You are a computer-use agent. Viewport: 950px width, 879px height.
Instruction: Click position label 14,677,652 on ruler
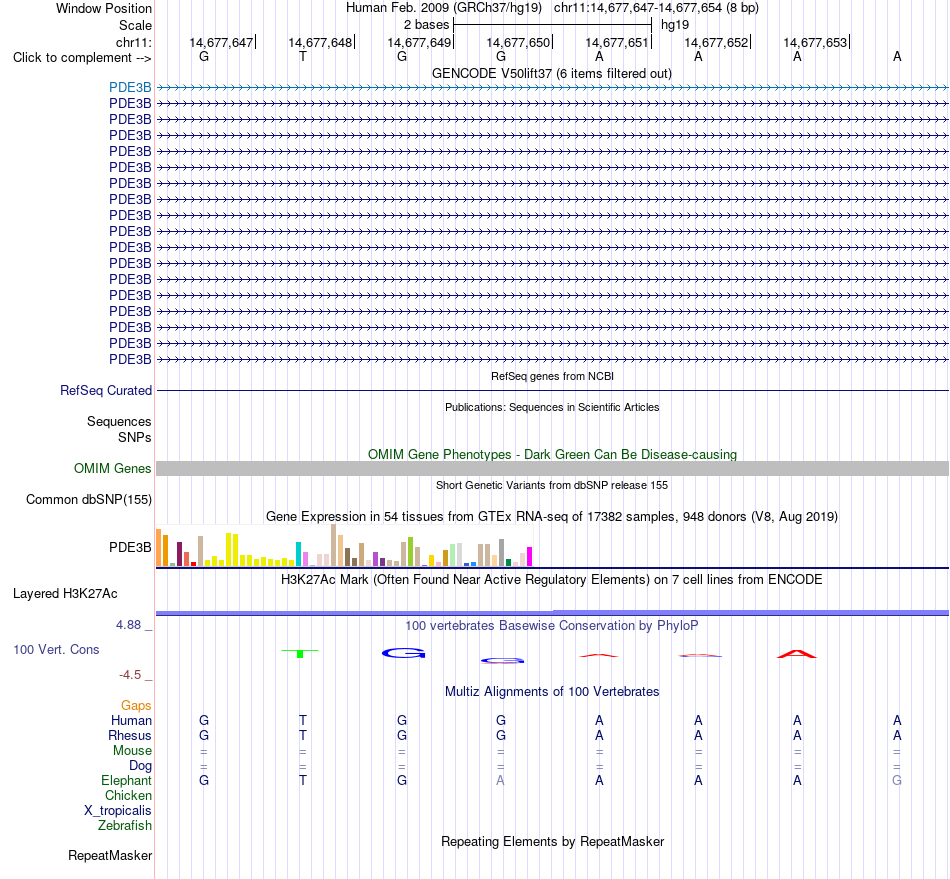(716, 42)
